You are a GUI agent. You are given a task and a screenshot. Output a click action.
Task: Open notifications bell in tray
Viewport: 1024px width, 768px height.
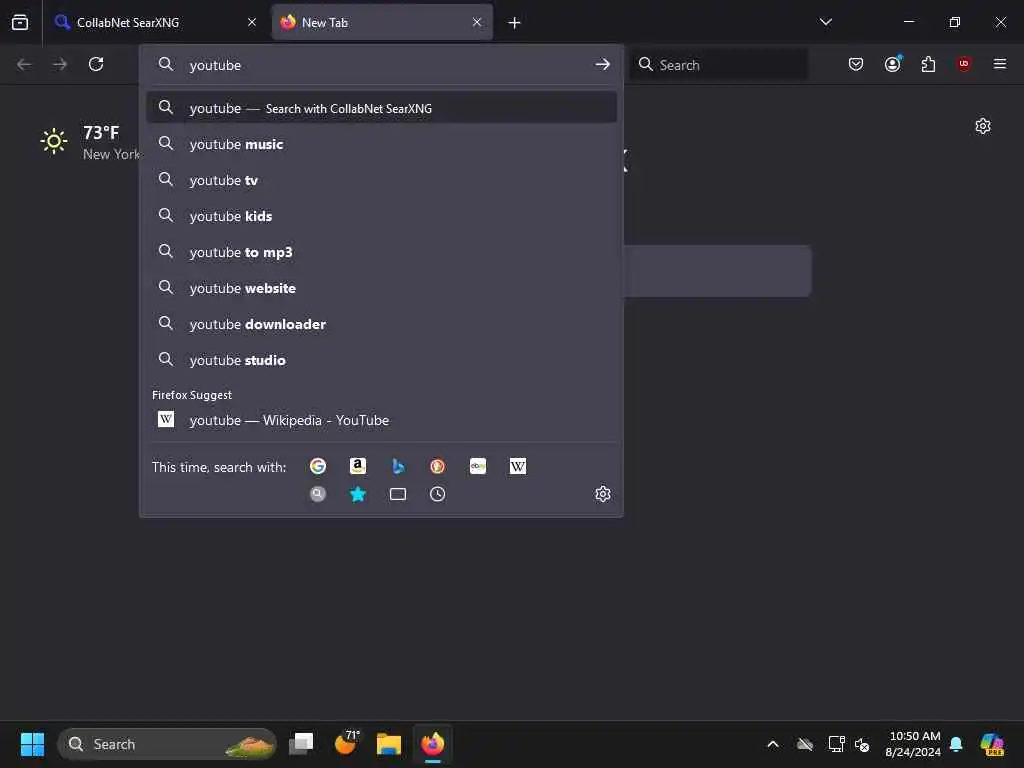pyautogui.click(x=956, y=744)
